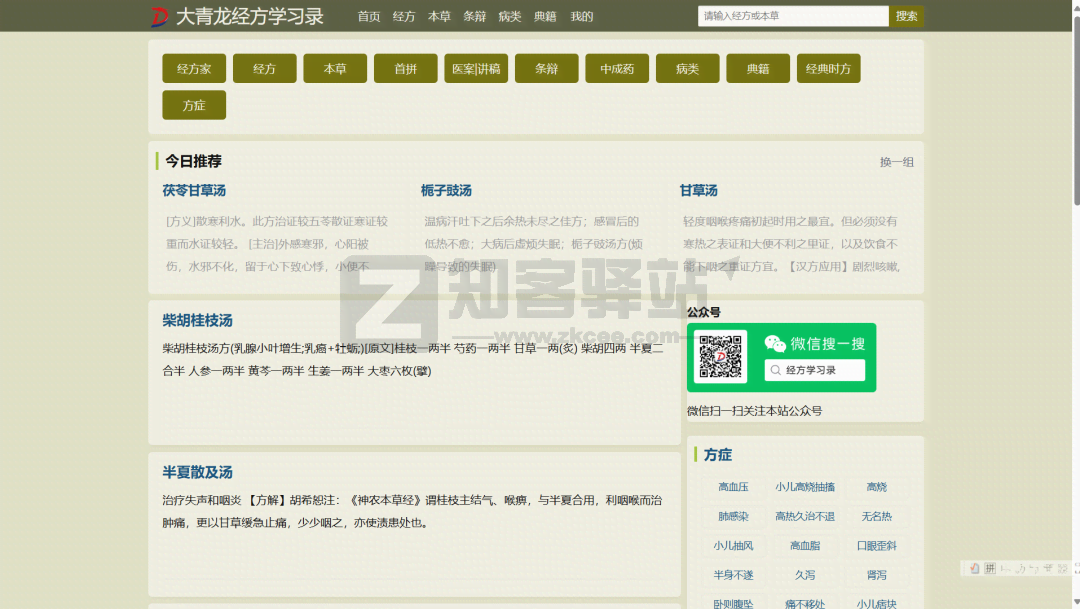The width and height of the screenshot is (1080, 609).
Task: Click 换一组 to refresh recommendations
Action: click(x=896, y=162)
